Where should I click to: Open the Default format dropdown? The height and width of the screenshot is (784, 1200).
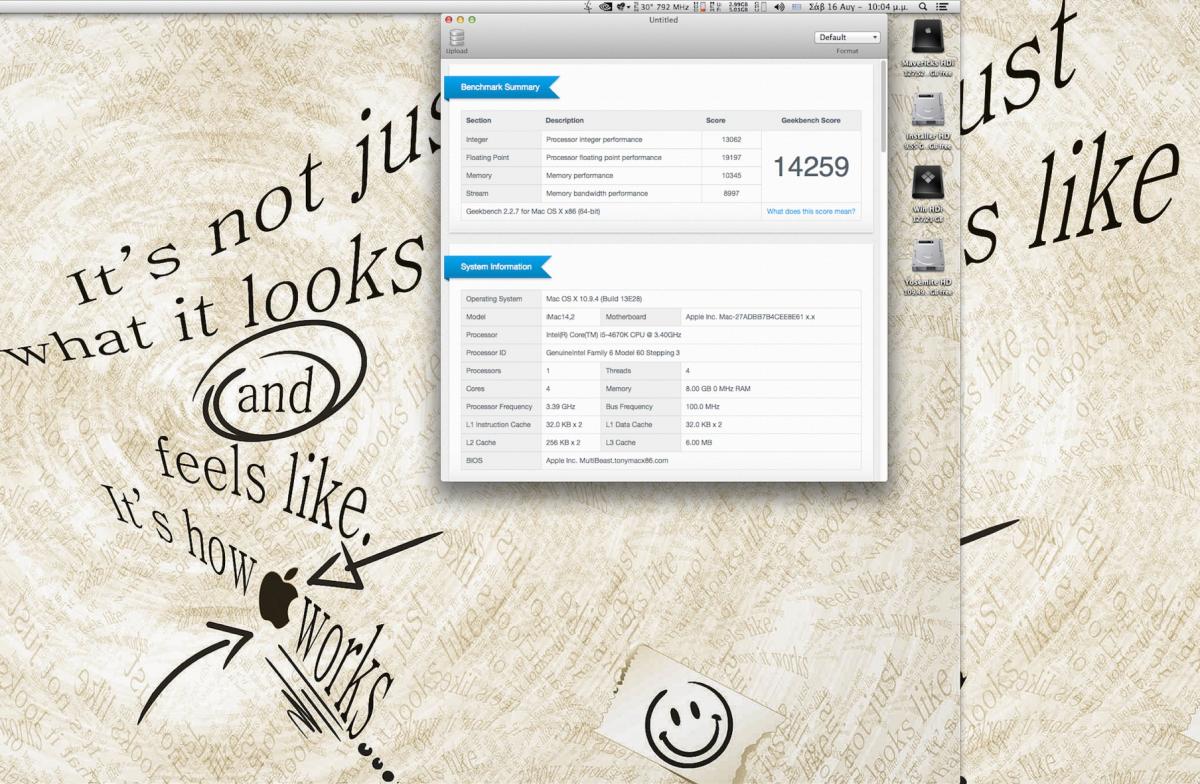point(847,37)
